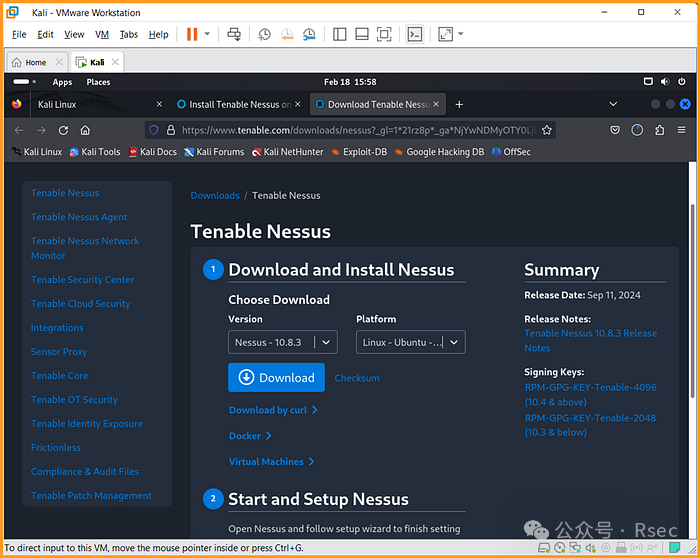This screenshot has width=700, height=558.
Task: Click the blue Download button
Action: pyautogui.click(x=276, y=378)
